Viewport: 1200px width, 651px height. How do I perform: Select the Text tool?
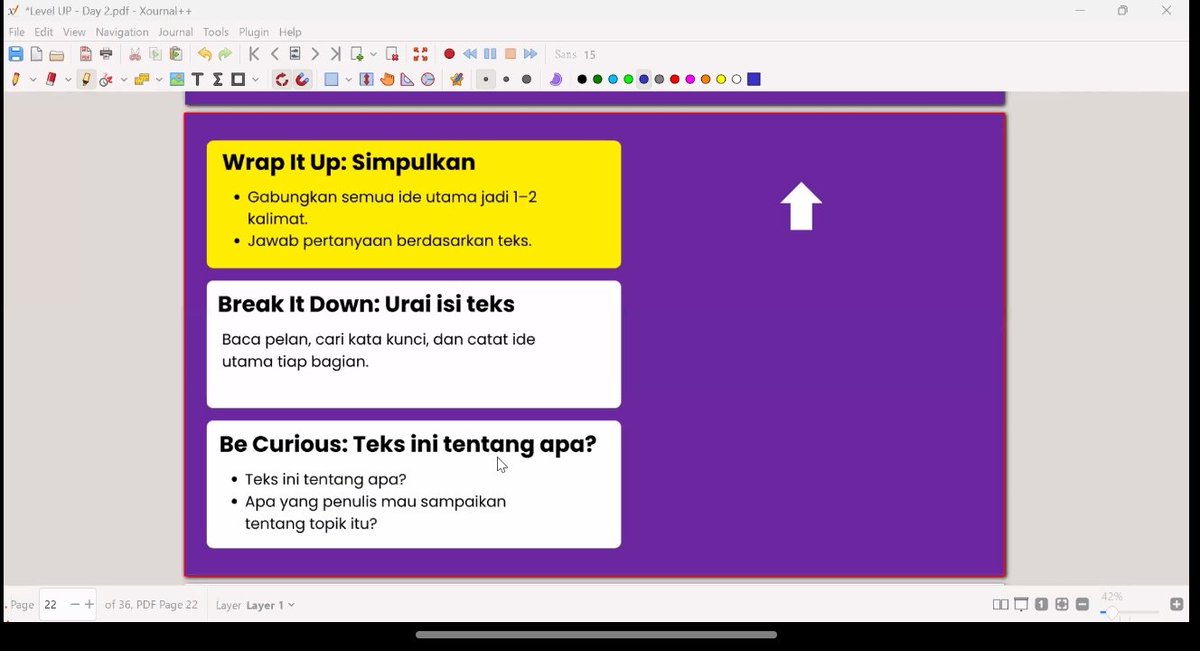[x=197, y=79]
